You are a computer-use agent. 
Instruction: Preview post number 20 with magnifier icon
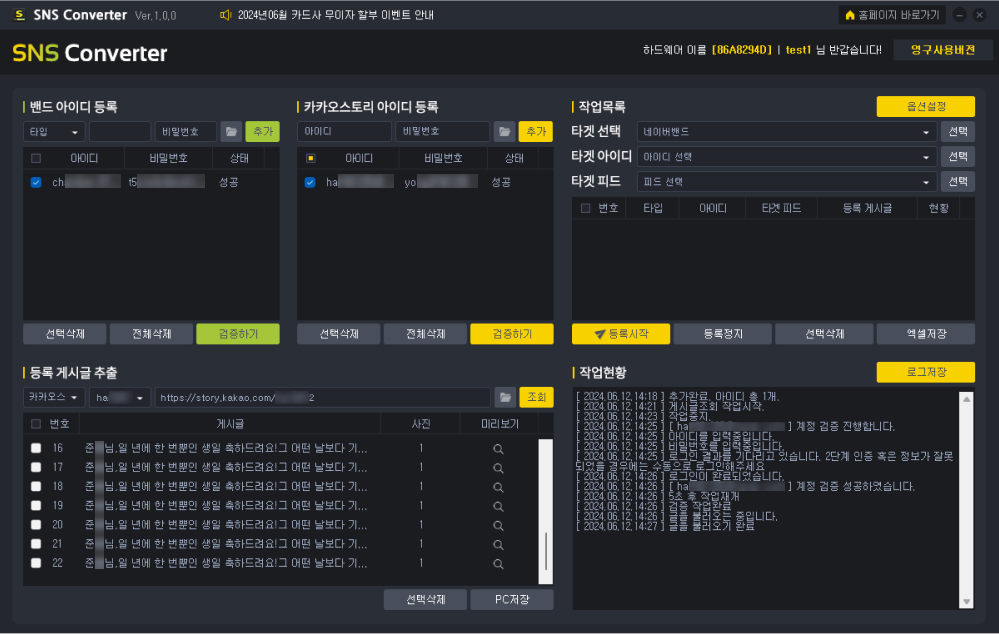[x=498, y=525]
